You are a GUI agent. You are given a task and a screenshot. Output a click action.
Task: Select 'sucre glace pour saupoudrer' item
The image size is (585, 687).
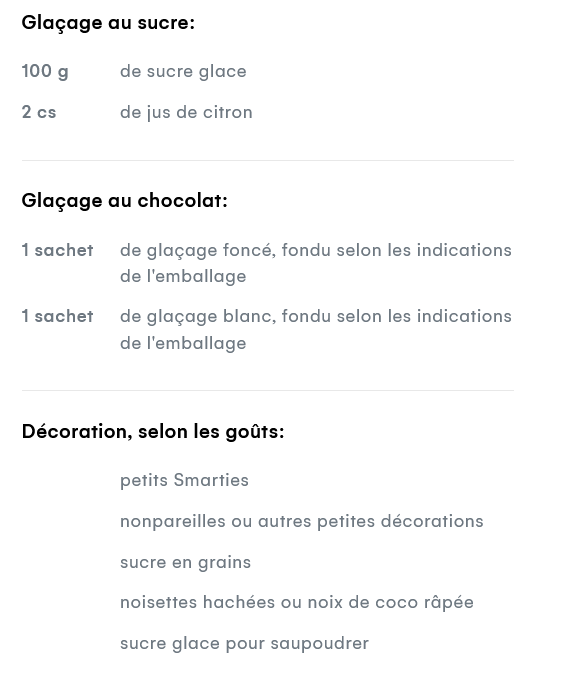244,644
